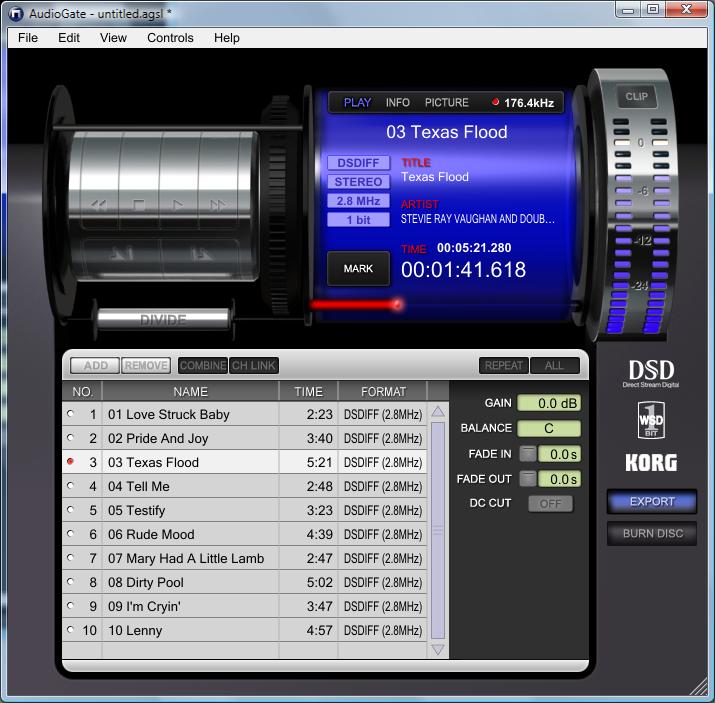715x703 pixels.
Task: Click the FORMAT column header
Action: tap(383, 392)
